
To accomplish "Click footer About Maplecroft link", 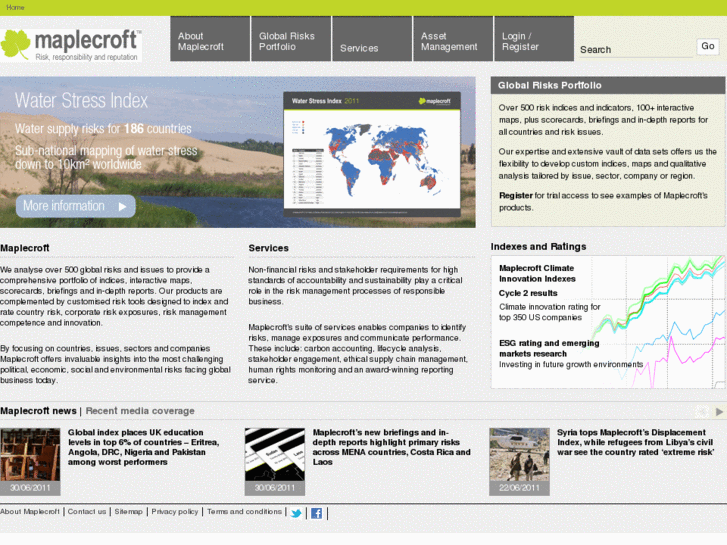I will click(30, 512).
